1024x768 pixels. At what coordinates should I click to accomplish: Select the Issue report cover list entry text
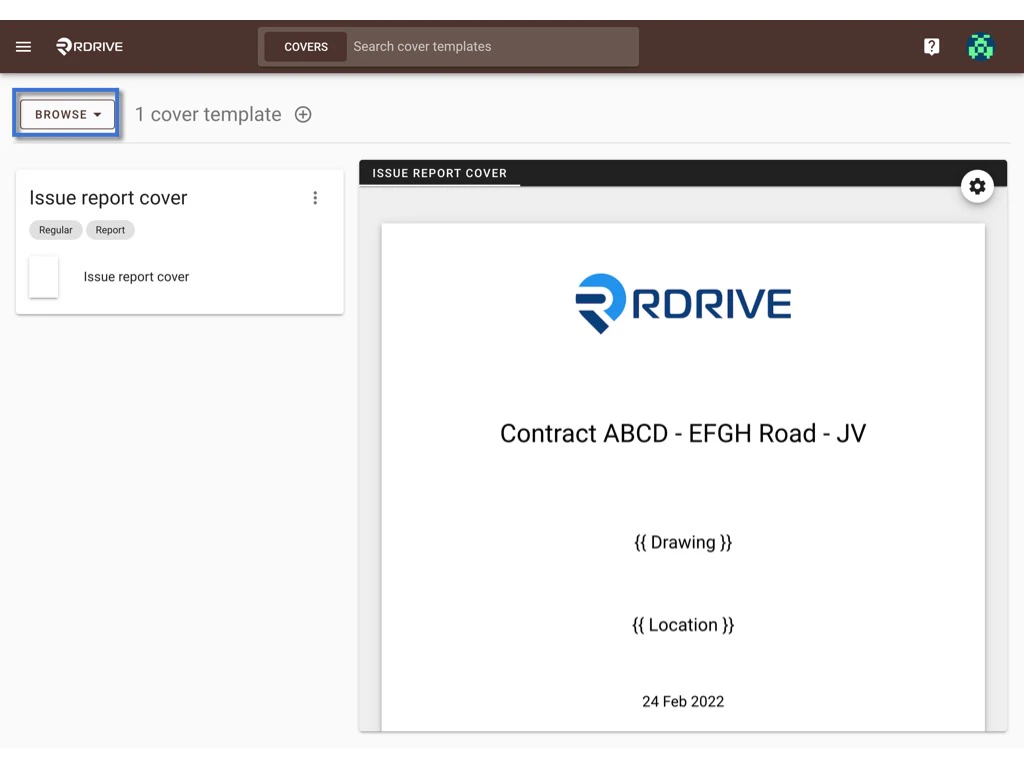pyautogui.click(x=136, y=277)
